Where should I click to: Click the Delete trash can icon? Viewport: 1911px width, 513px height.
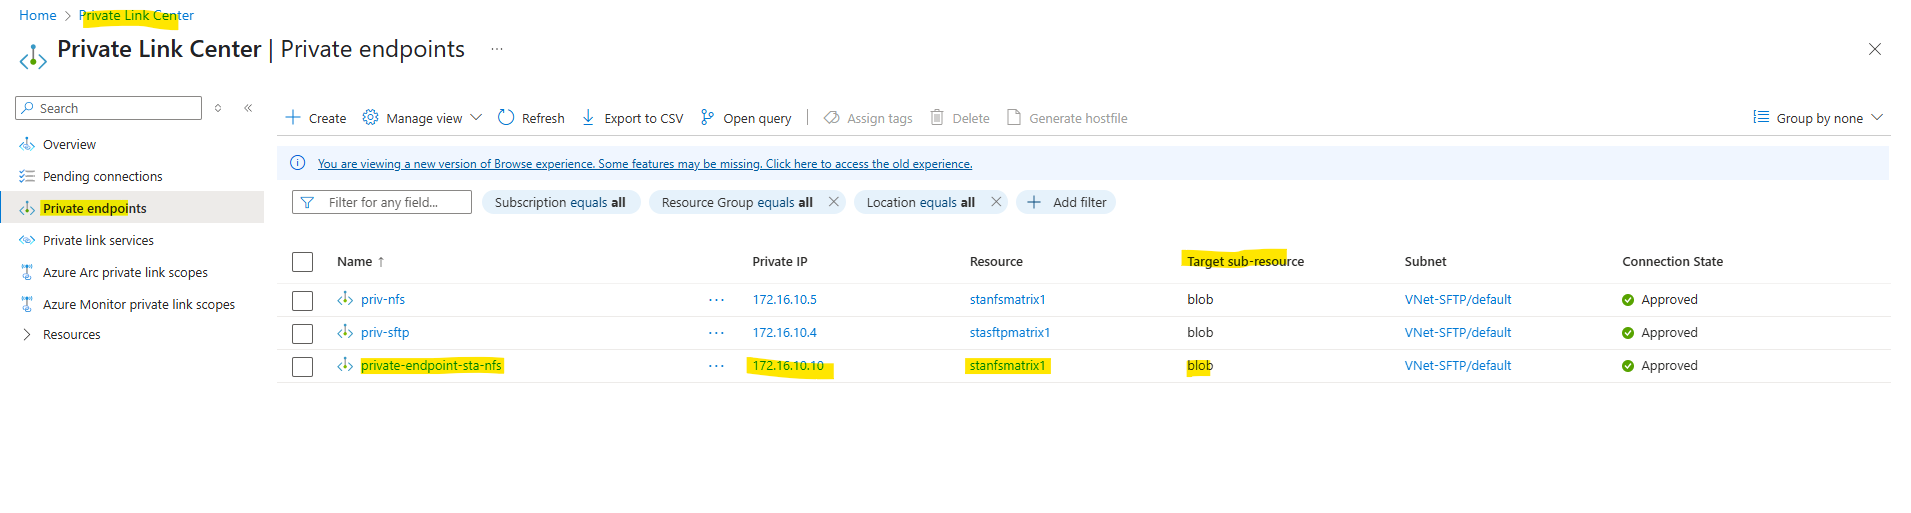click(937, 117)
